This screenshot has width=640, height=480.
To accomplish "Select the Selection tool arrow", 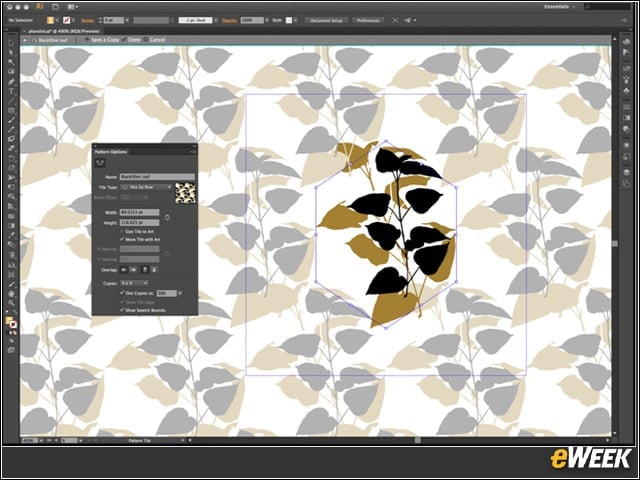I will tap(11, 43).
